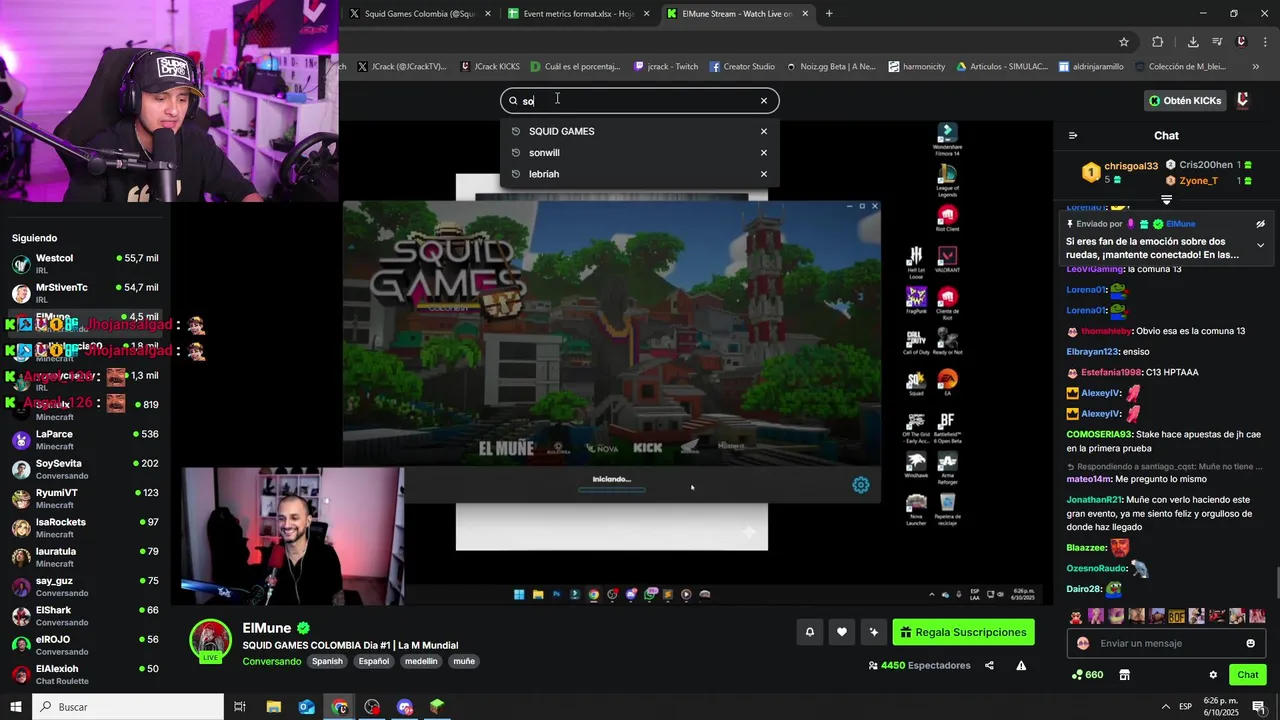
Task: Open MrStivenTc in Siguiendo list
Action: point(85,293)
